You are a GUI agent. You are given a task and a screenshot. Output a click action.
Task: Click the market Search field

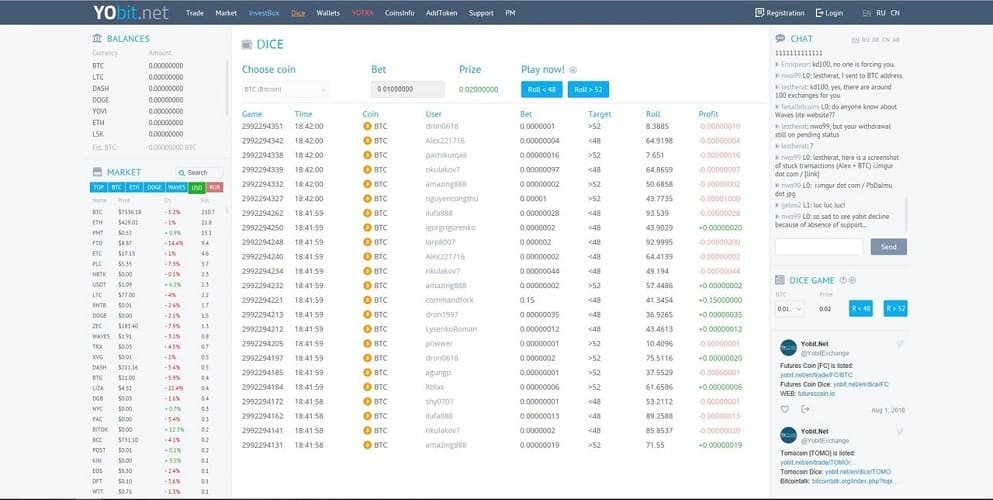pos(199,172)
